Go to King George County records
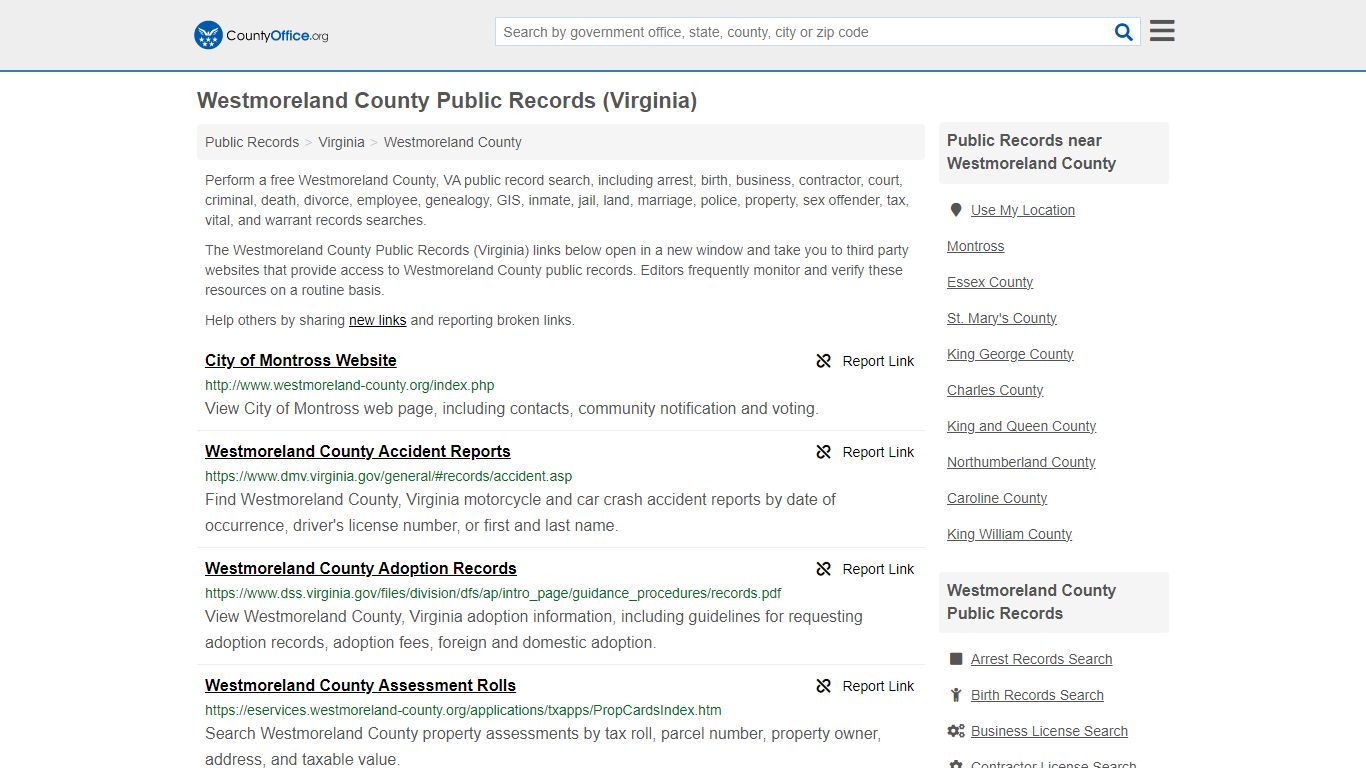This screenshot has height=768, width=1366. pos(1010,354)
